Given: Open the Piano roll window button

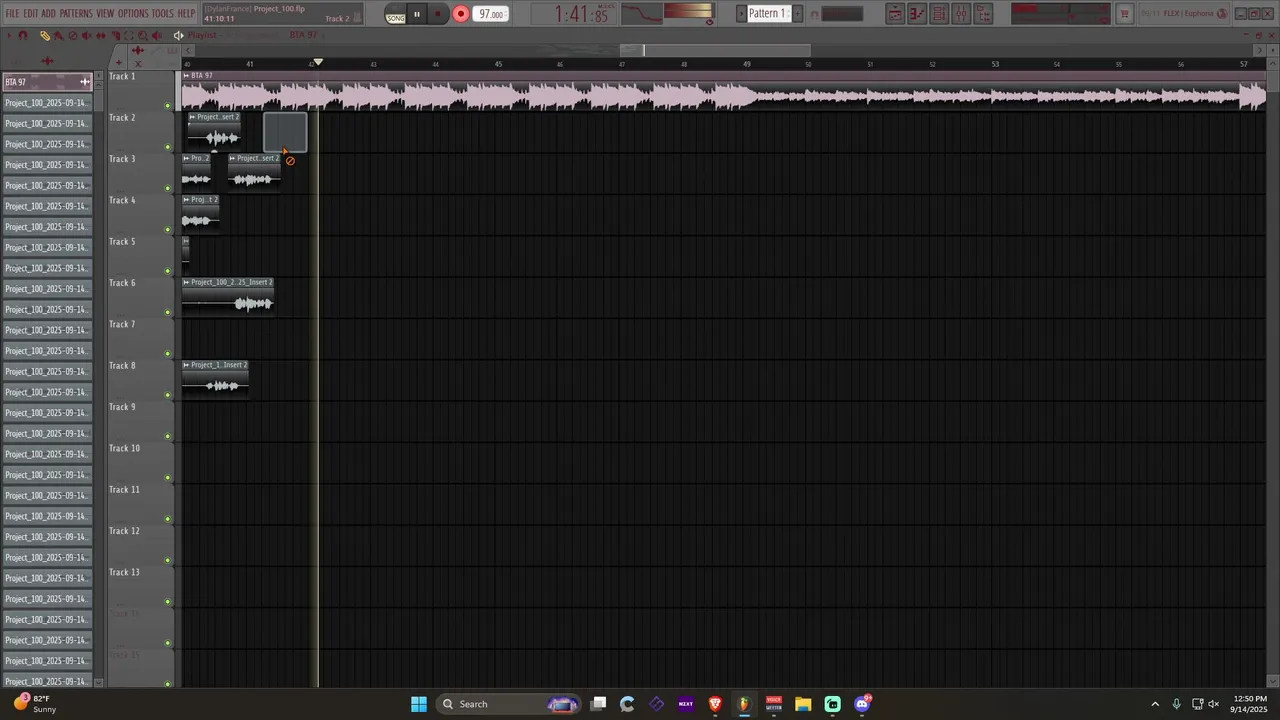Looking at the screenshot, I should click(x=917, y=14).
